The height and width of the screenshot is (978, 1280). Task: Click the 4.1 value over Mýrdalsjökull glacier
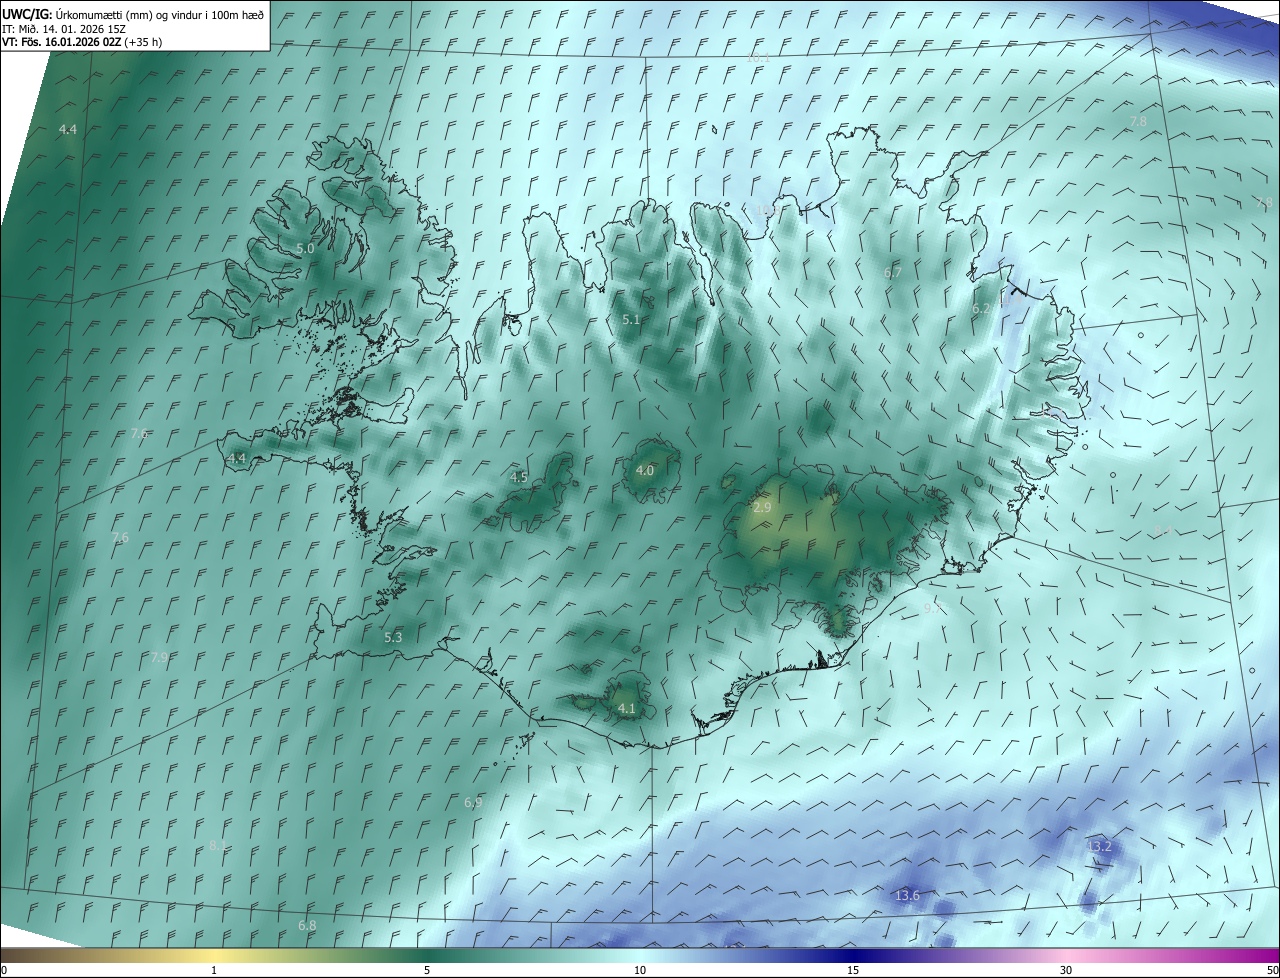pyautogui.click(x=627, y=708)
